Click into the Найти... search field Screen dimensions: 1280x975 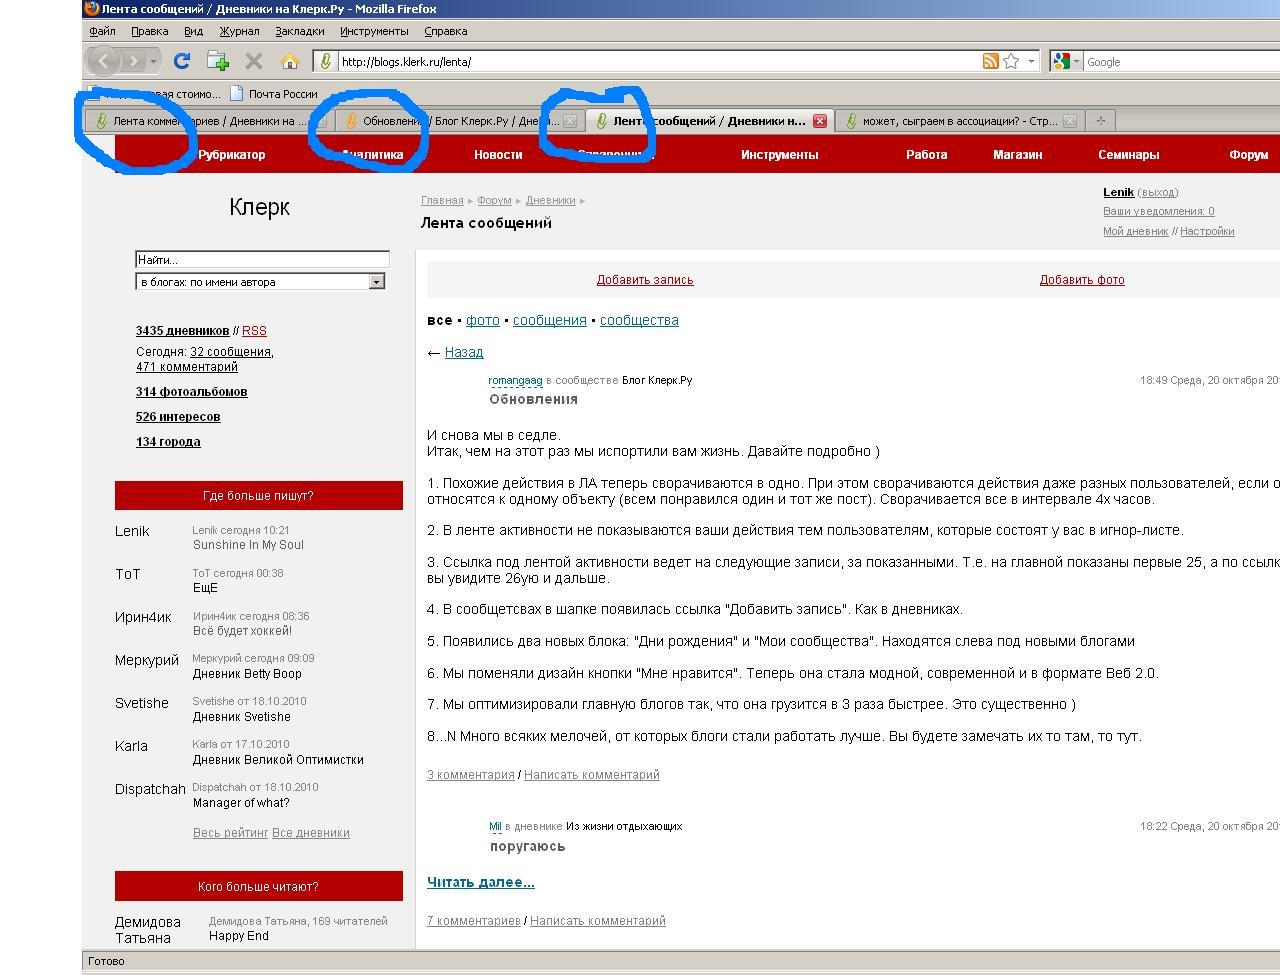coord(262,260)
